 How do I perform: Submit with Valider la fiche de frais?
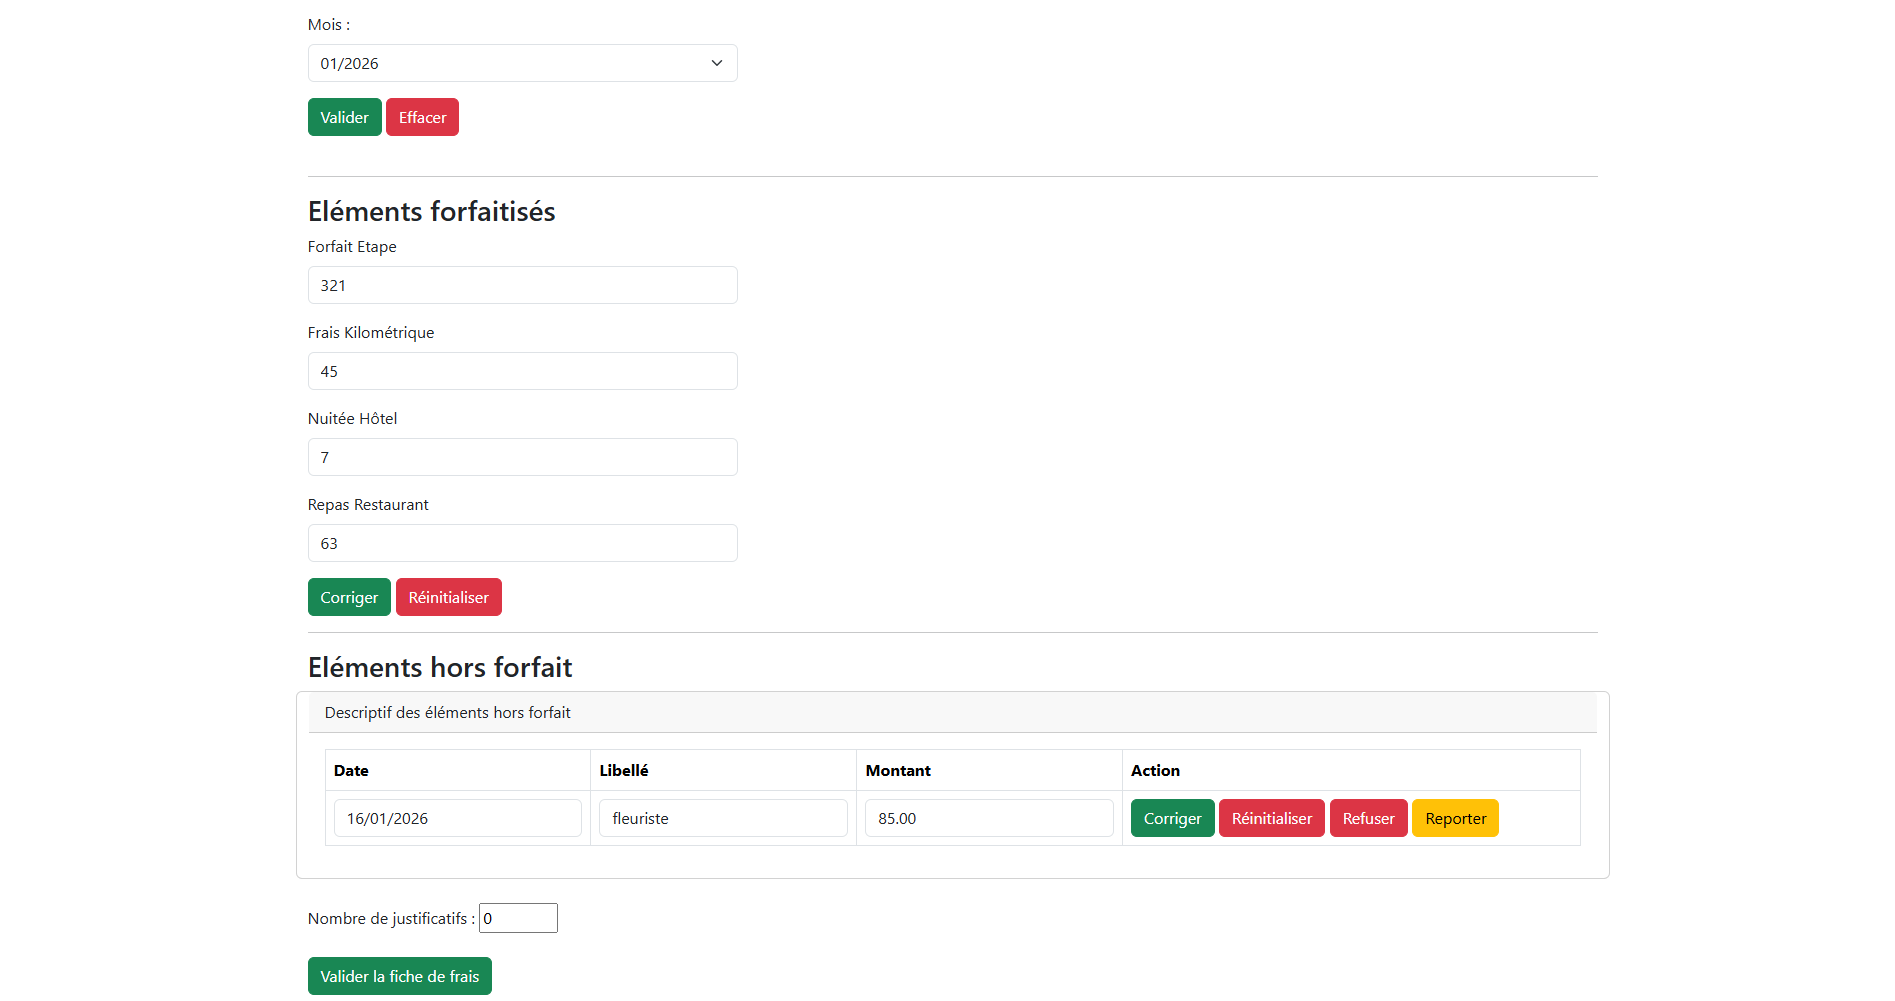pos(399,976)
